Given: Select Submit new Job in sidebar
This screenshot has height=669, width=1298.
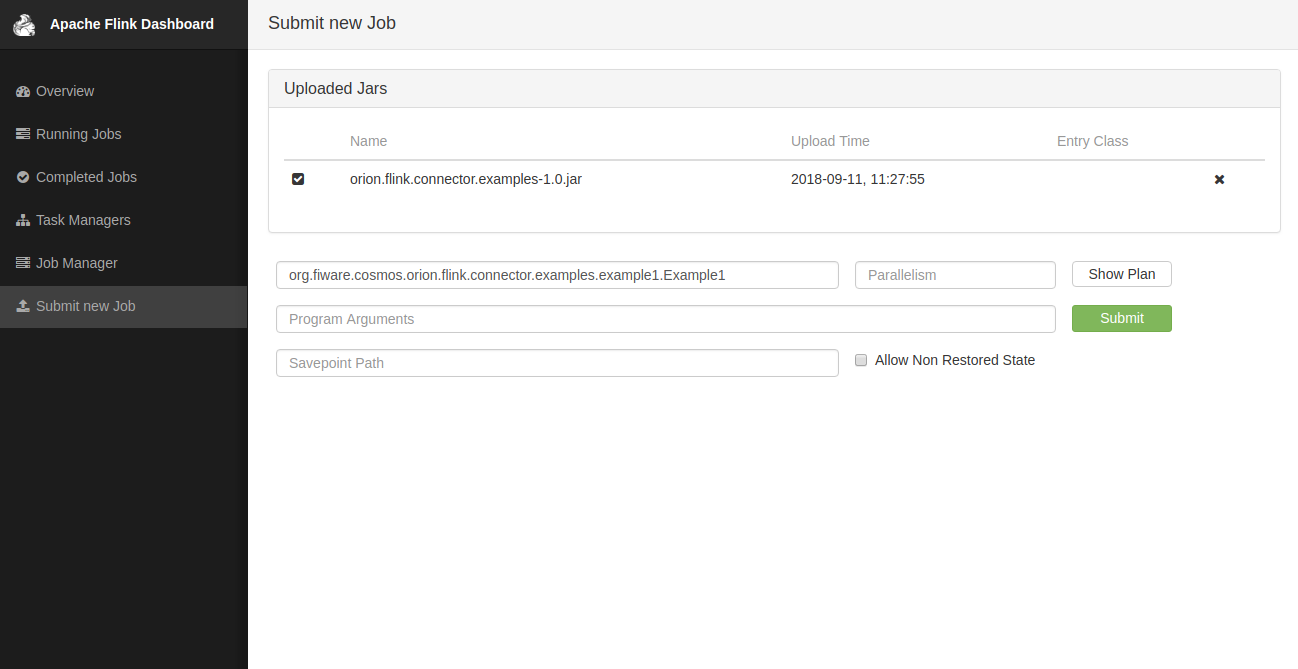Looking at the screenshot, I should point(123,306).
